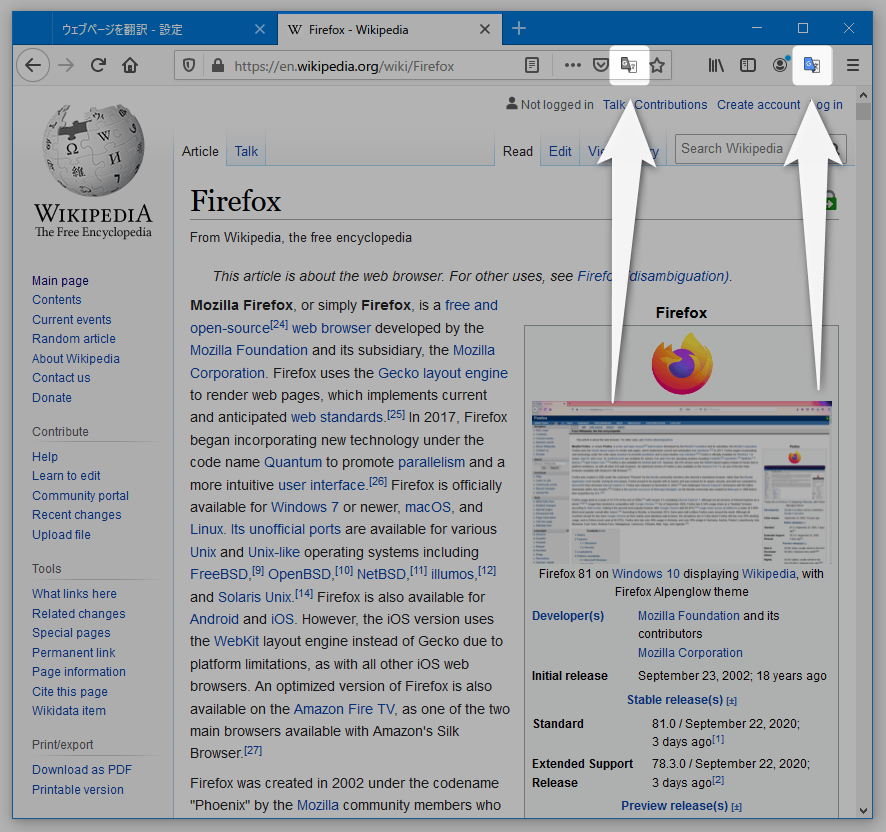Open Contributions link at top

(x=670, y=105)
